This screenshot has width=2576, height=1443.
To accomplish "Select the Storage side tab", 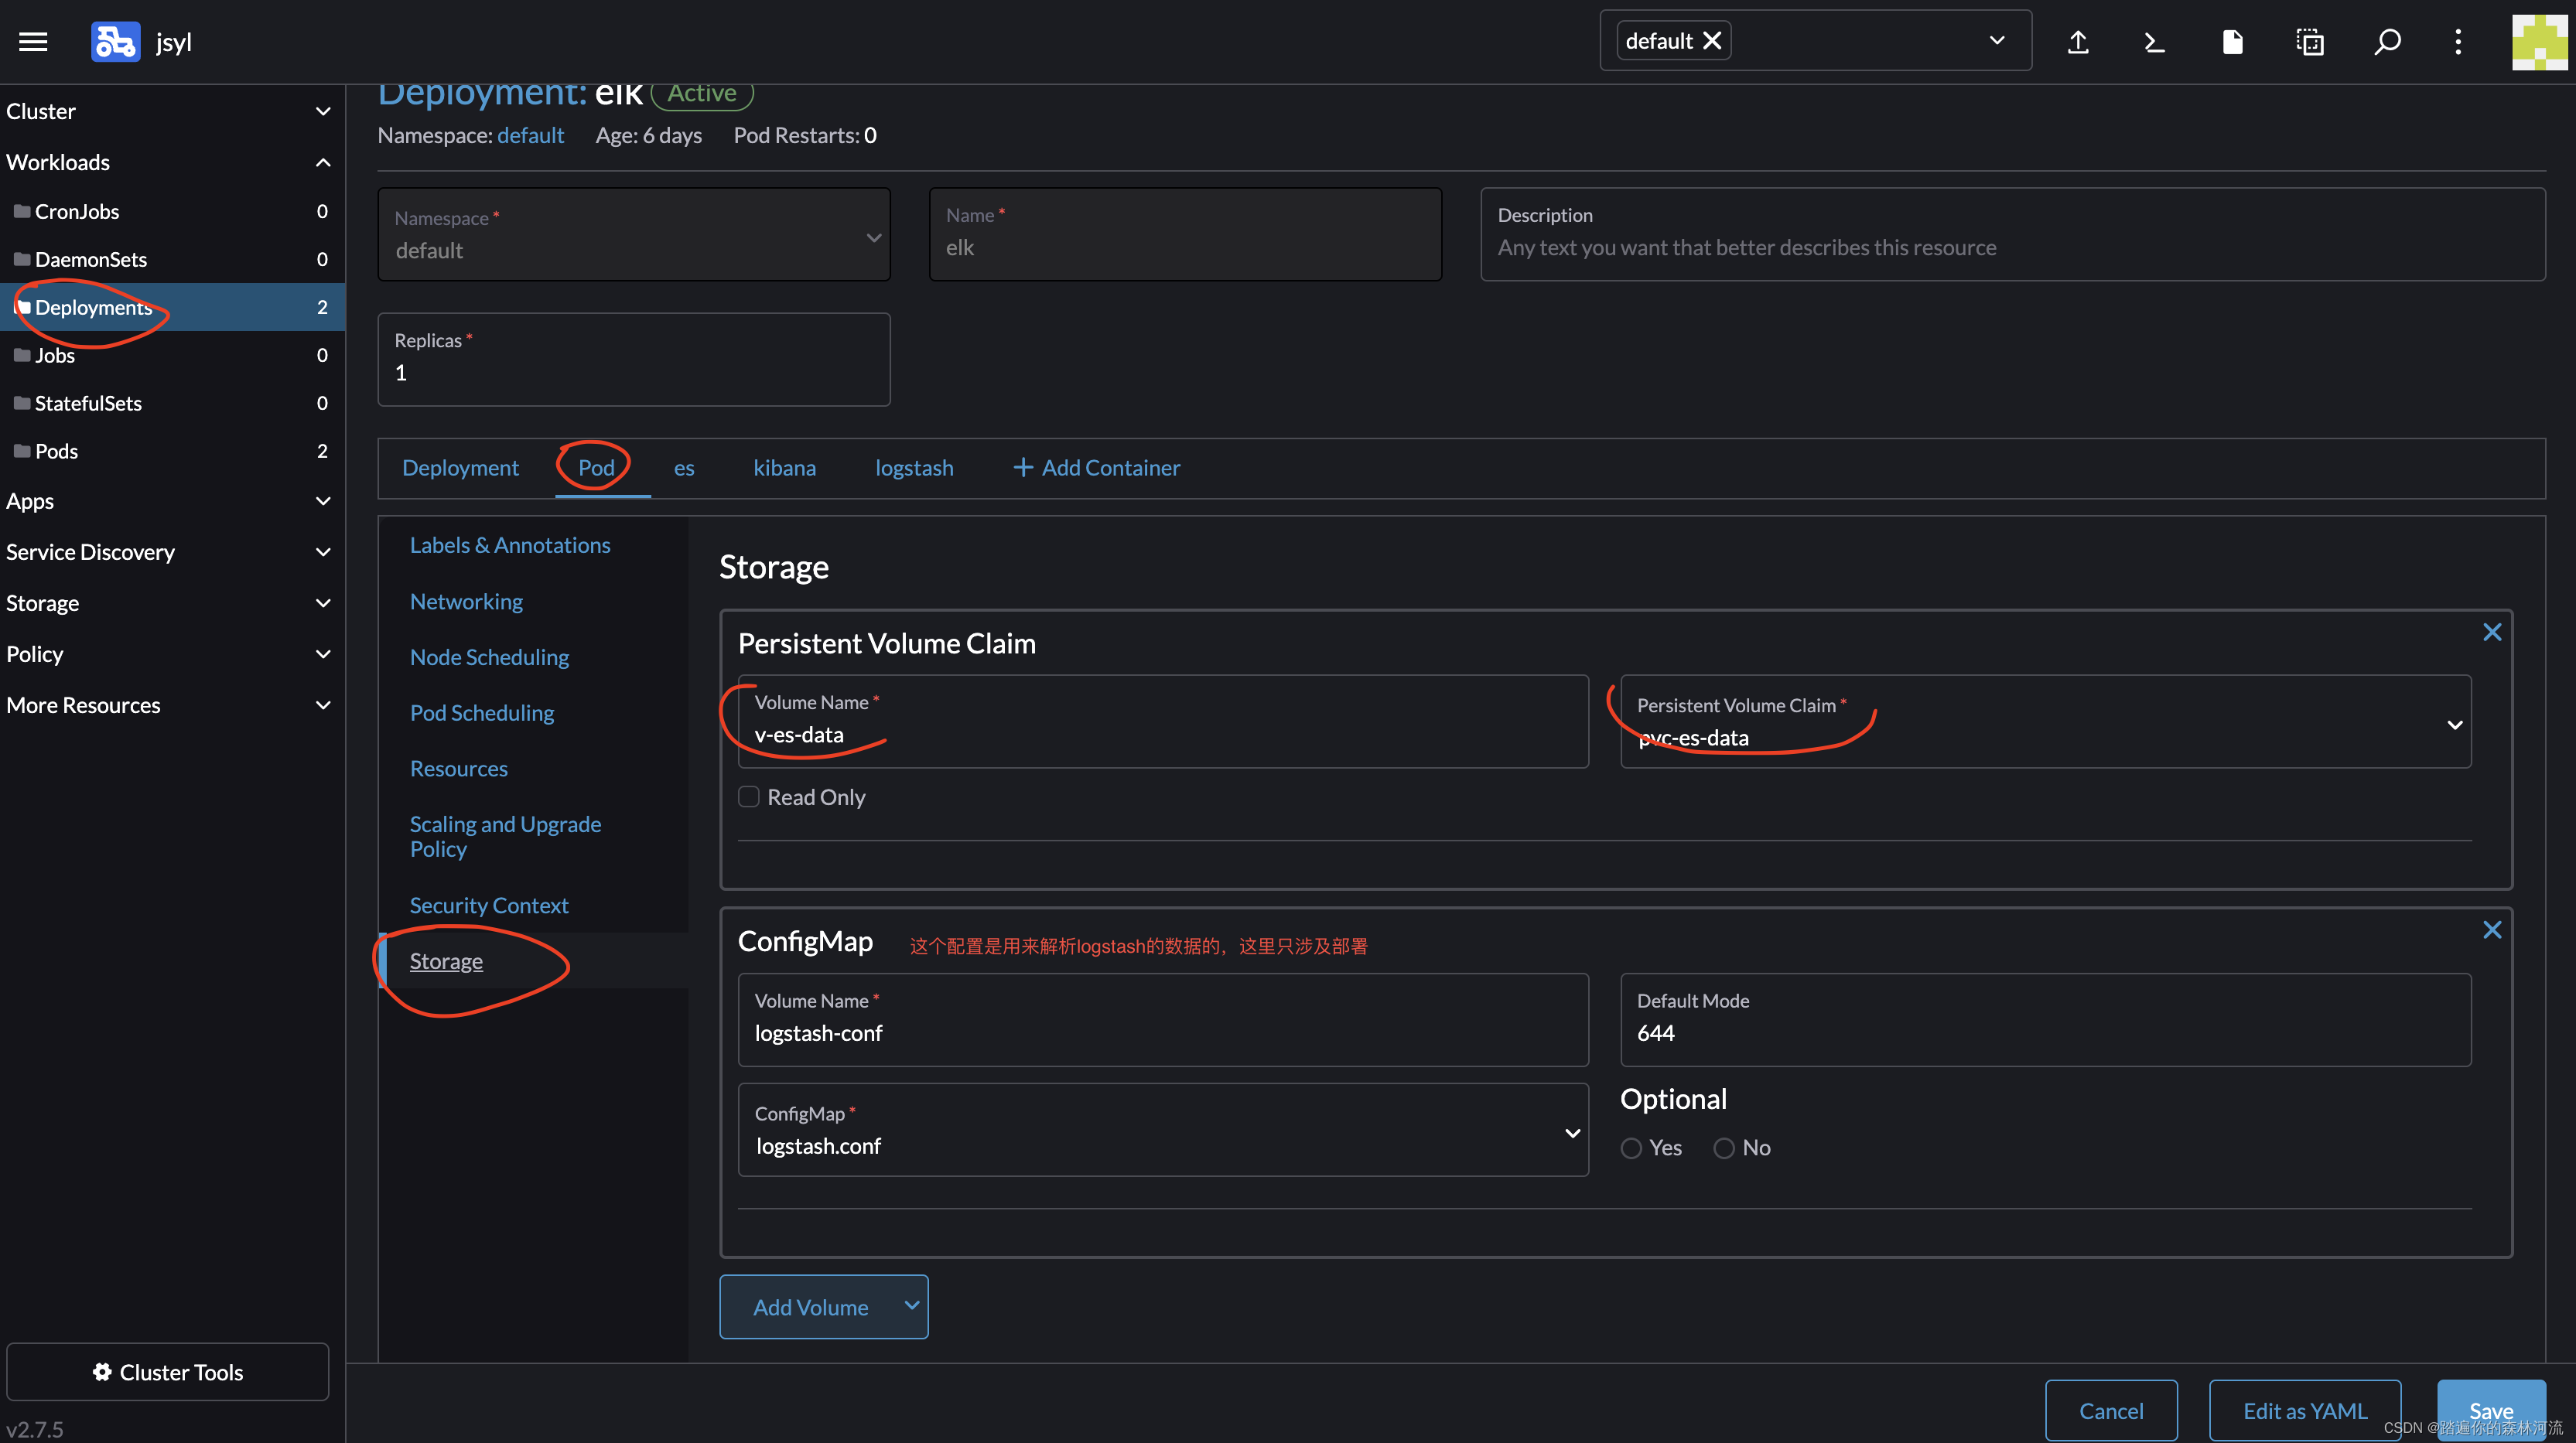I will point(446,961).
